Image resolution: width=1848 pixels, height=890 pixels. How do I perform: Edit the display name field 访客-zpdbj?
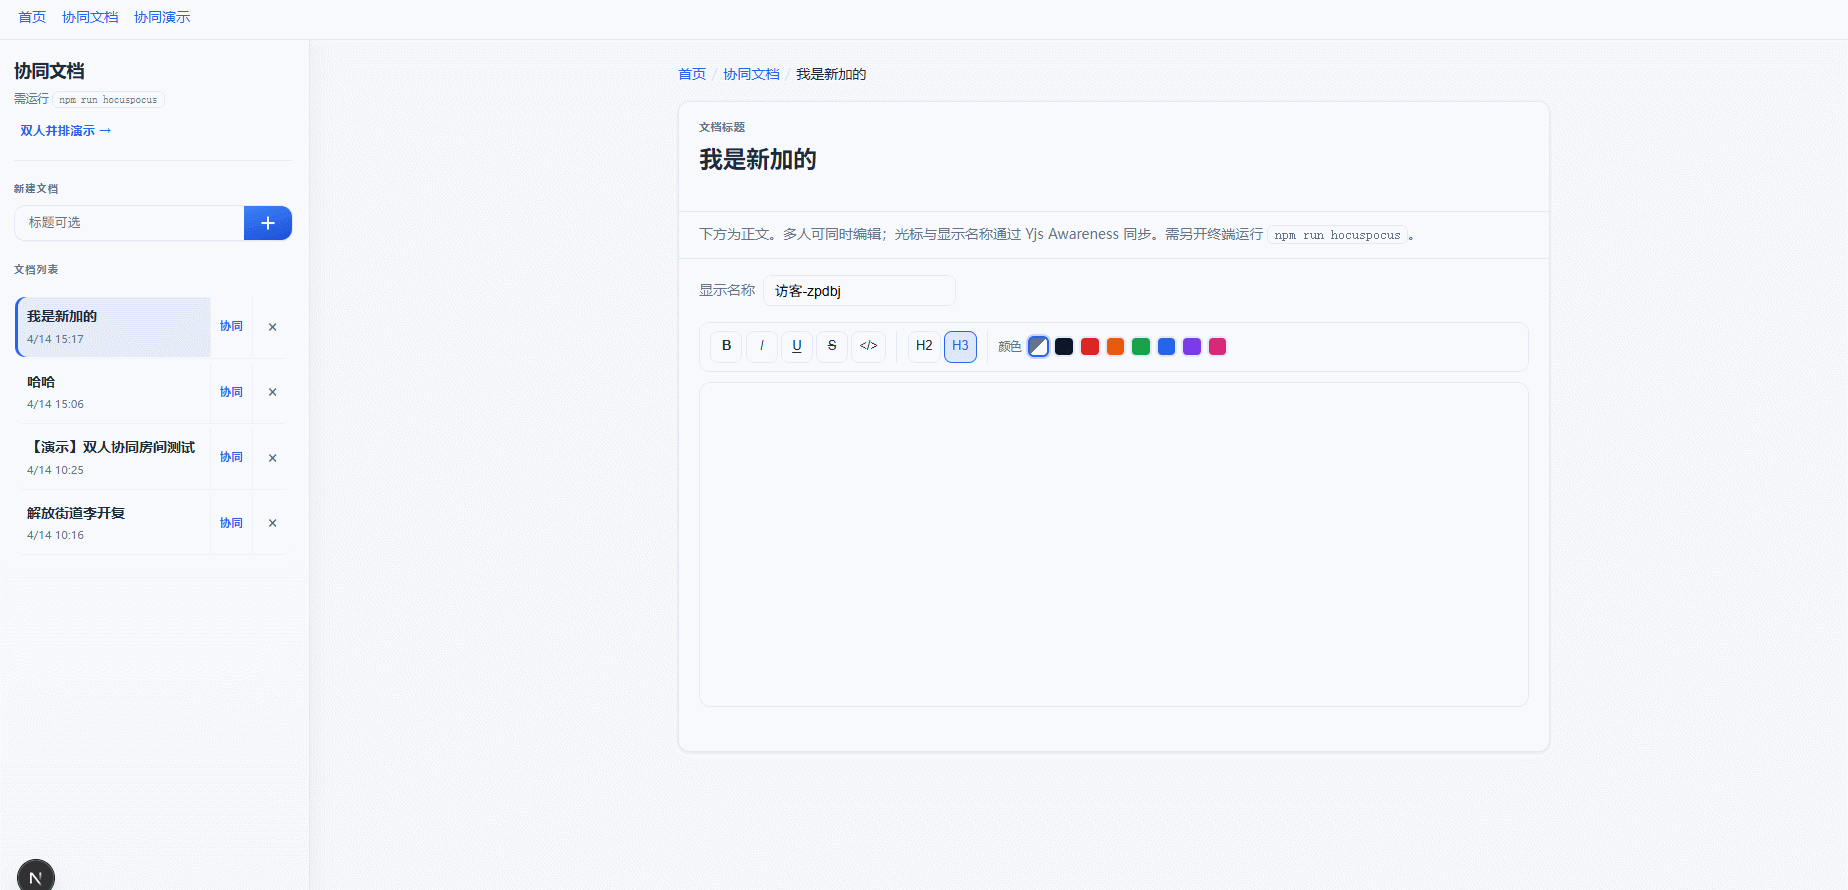tap(859, 291)
